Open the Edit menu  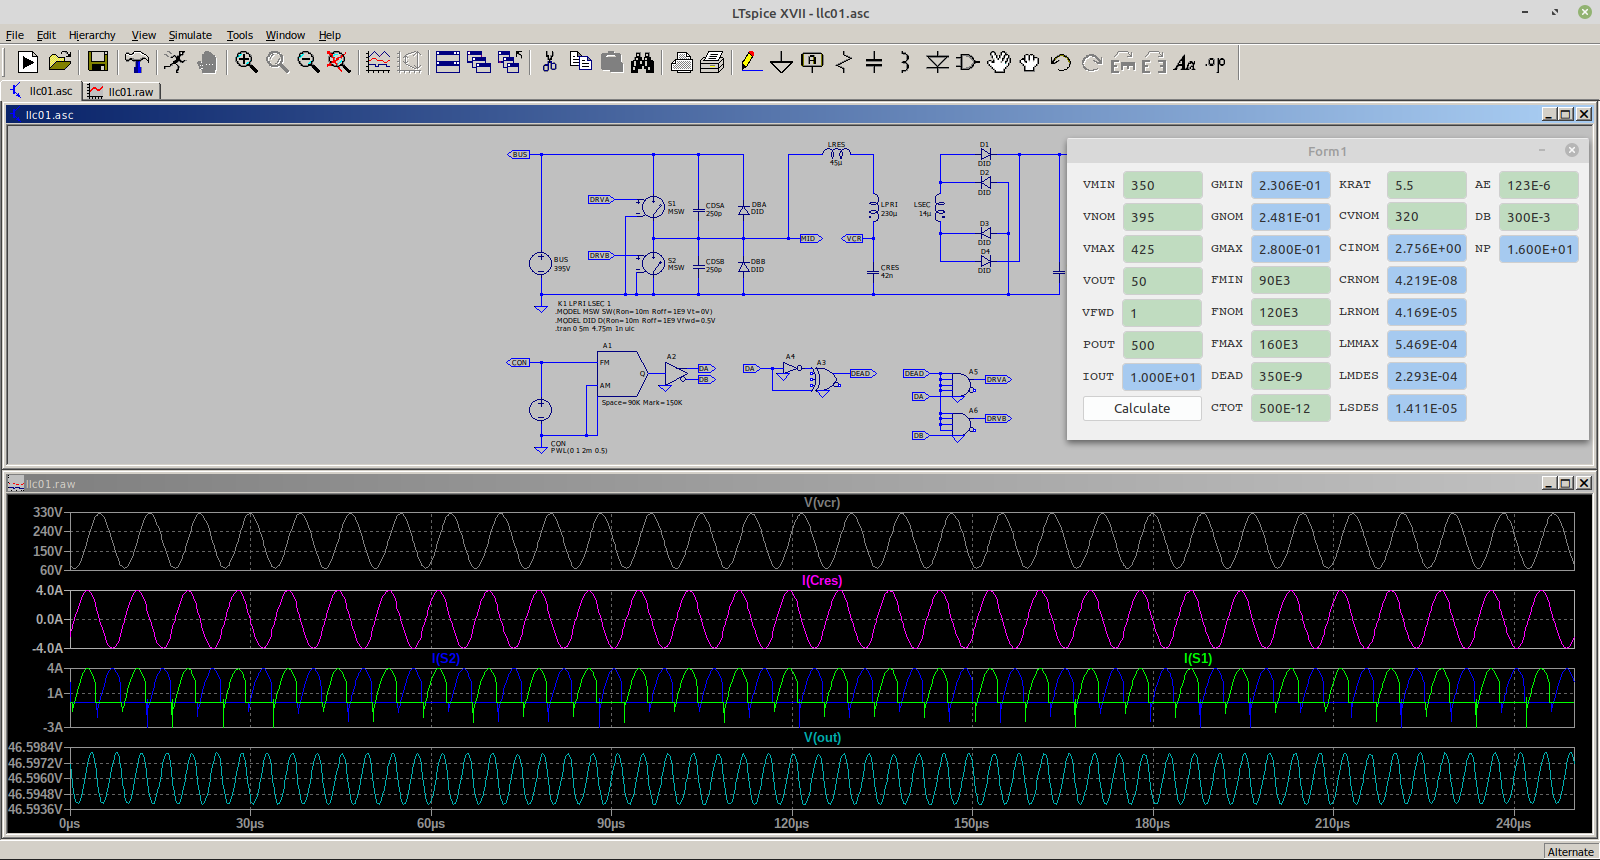click(x=46, y=35)
